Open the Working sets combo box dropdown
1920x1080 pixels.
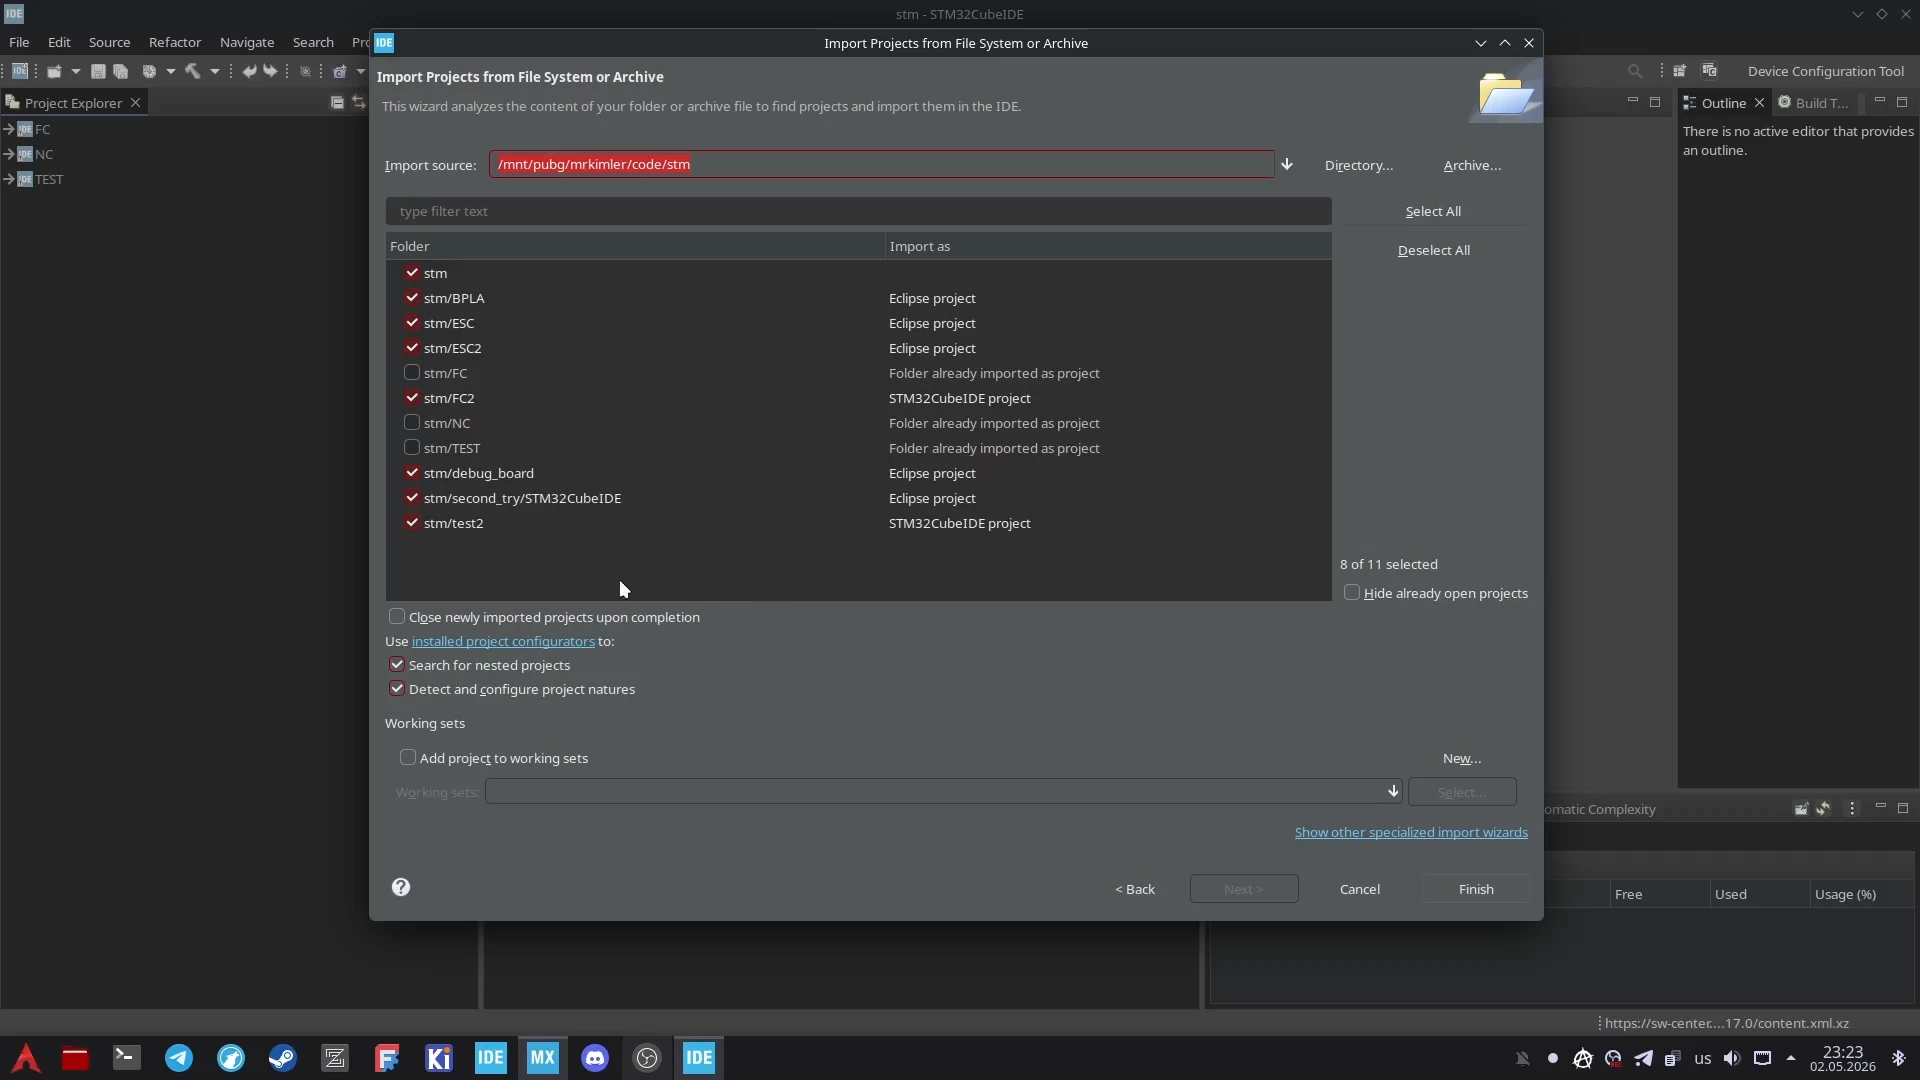tap(1393, 791)
